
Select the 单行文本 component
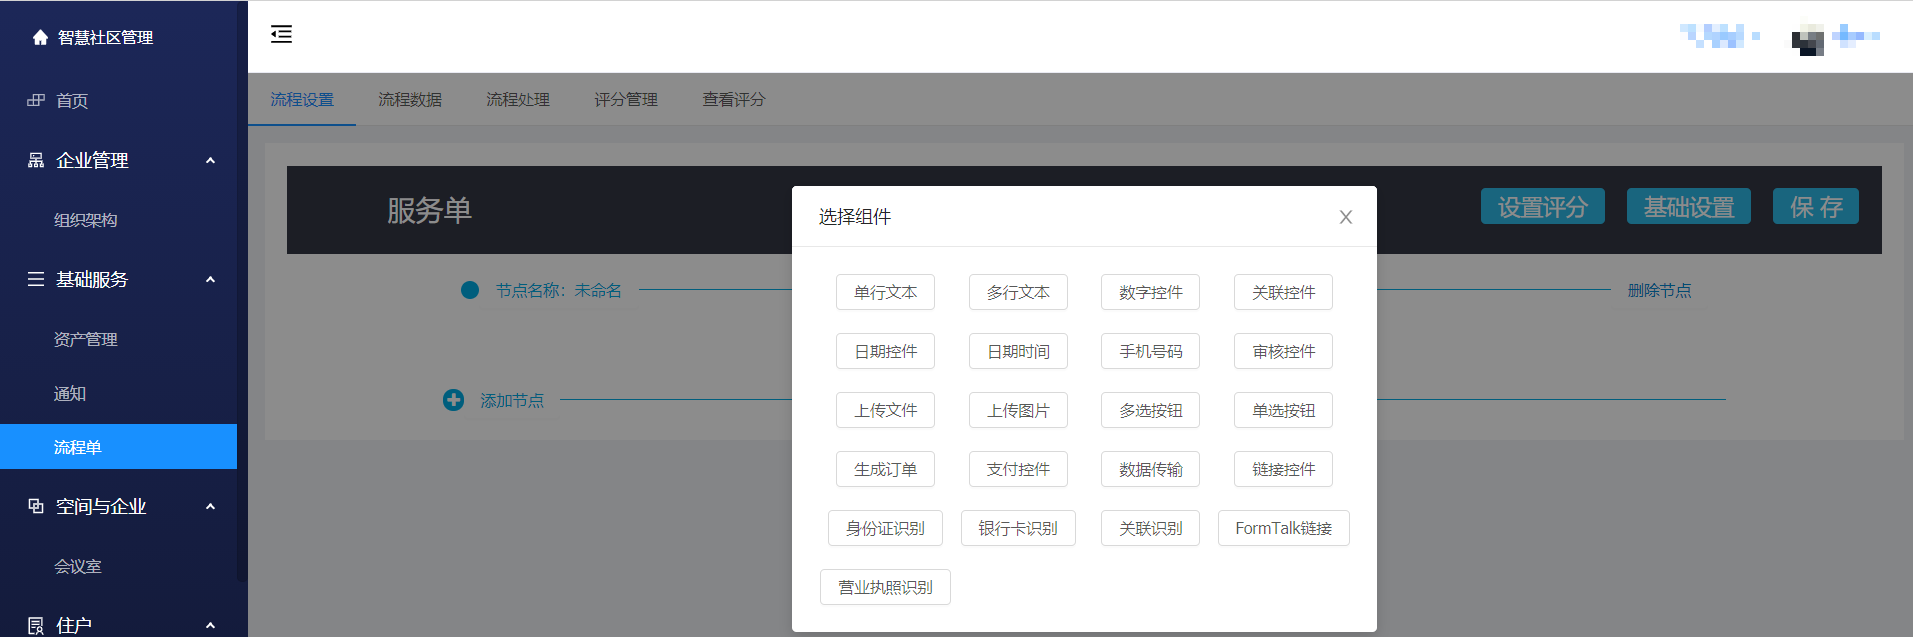pyautogui.click(x=885, y=292)
